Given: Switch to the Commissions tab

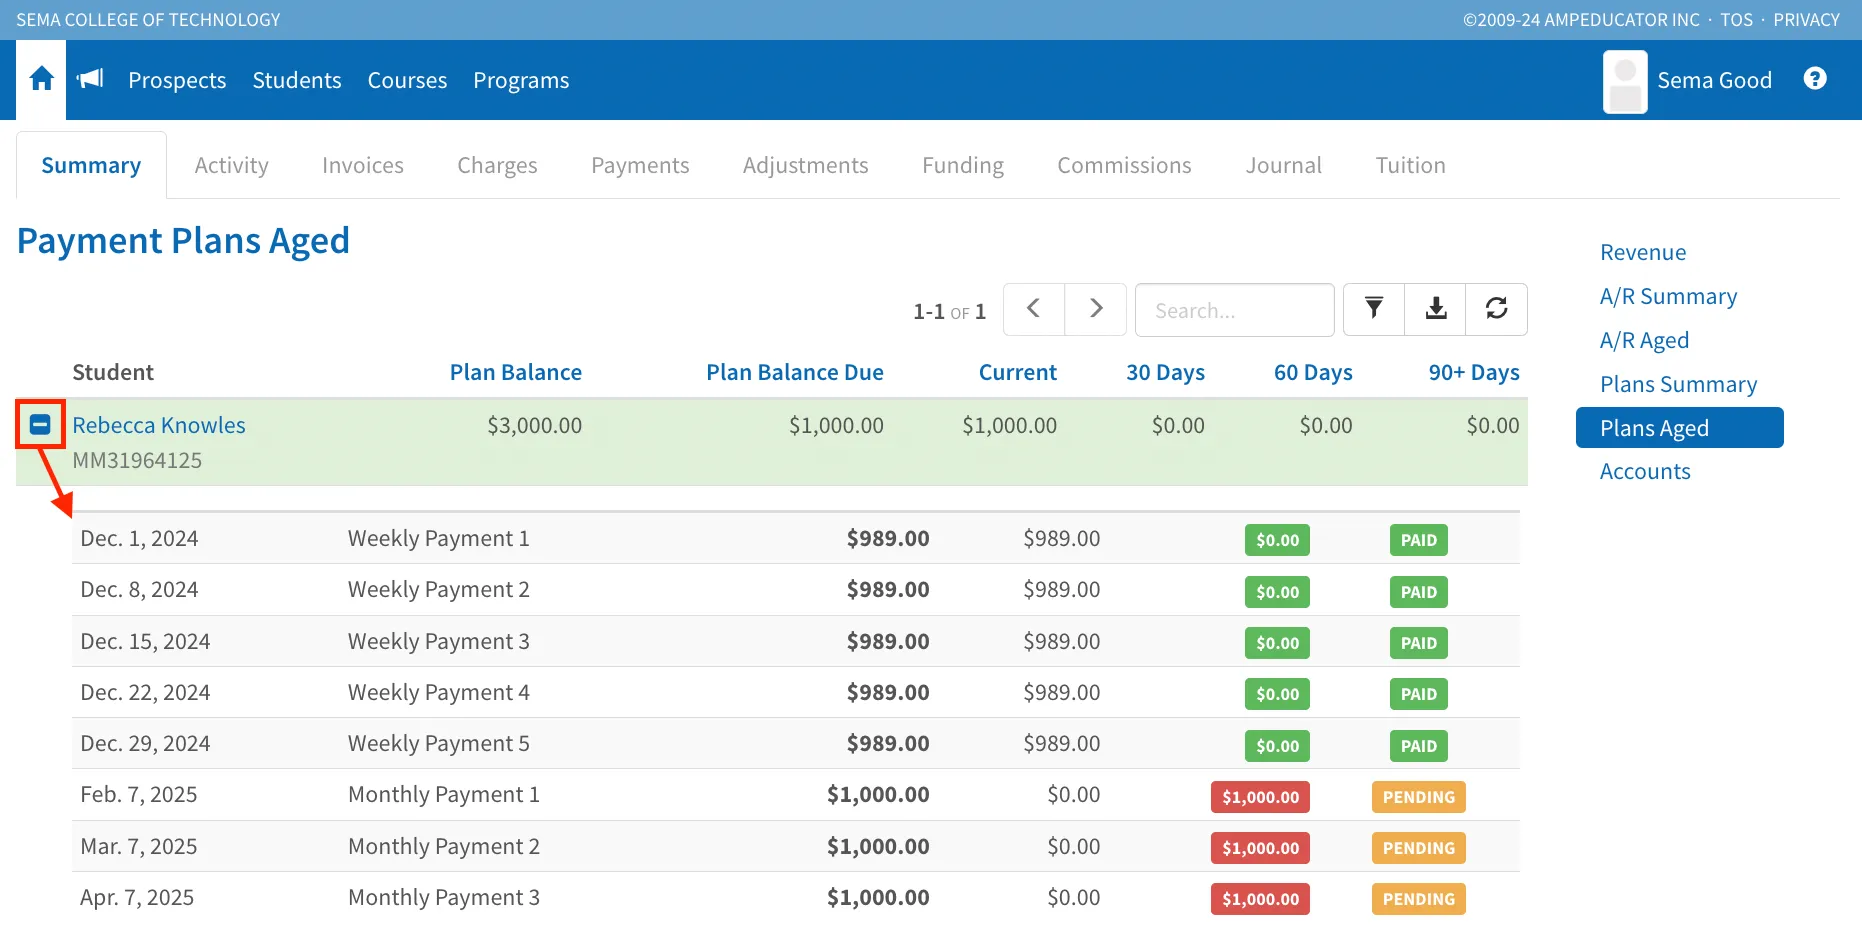Looking at the screenshot, I should [x=1124, y=165].
